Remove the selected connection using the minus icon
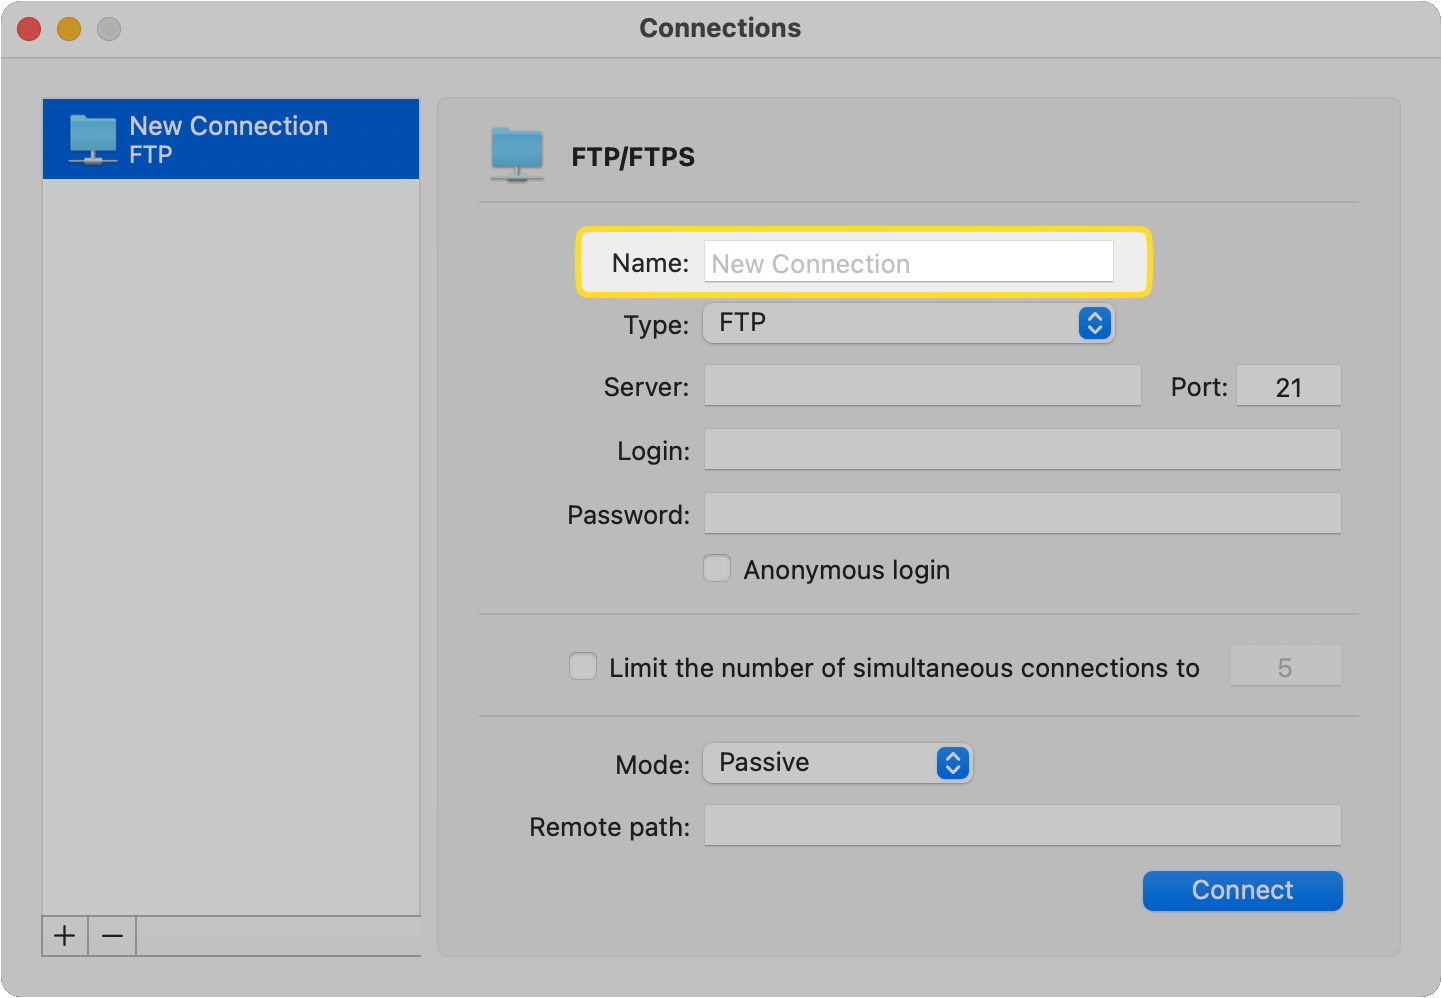The image size is (1442, 998). coord(112,936)
